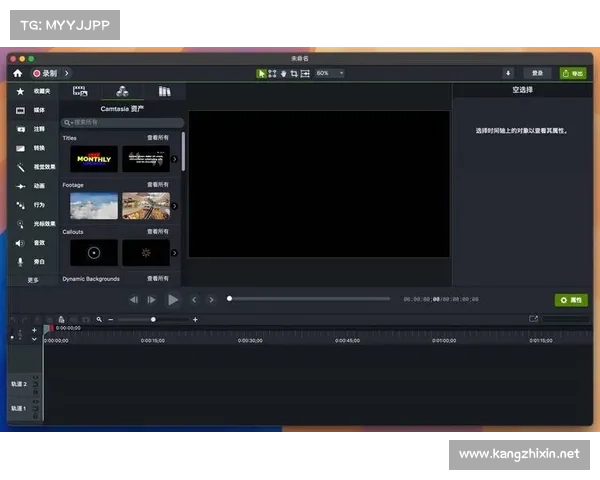Click the download arrow icon next to 登录
This screenshot has height=480, width=600.
pos(507,73)
